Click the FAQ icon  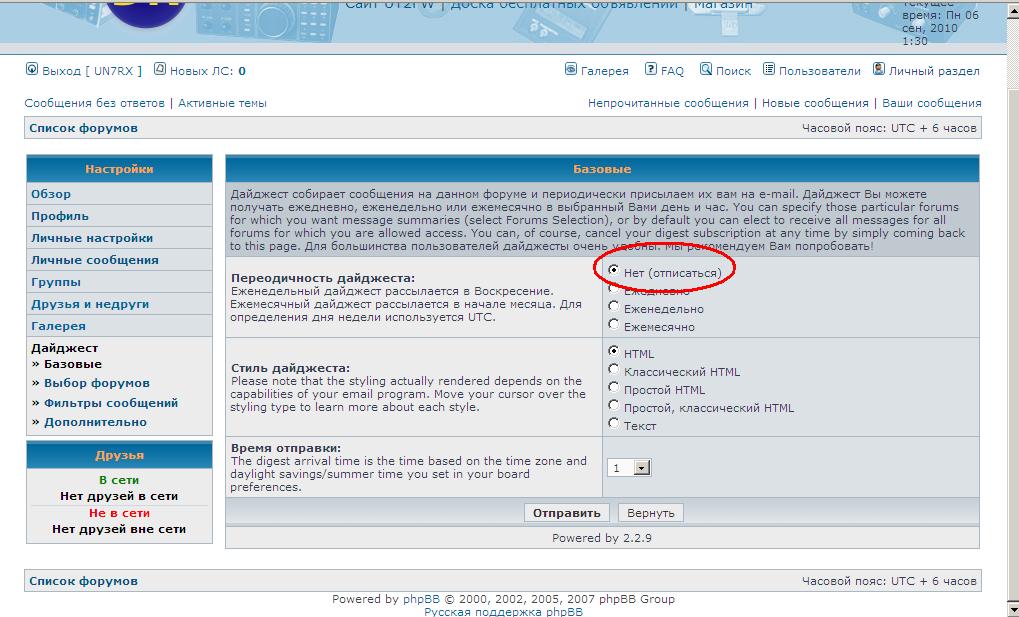click(x=651, y=70)
